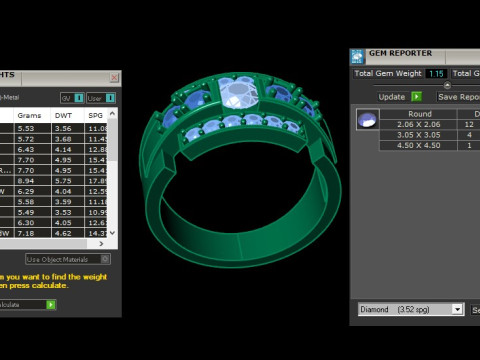The width and height of the screenshot is (480, 360).
Task: Click the Calculate green play button
Action: 51,305
